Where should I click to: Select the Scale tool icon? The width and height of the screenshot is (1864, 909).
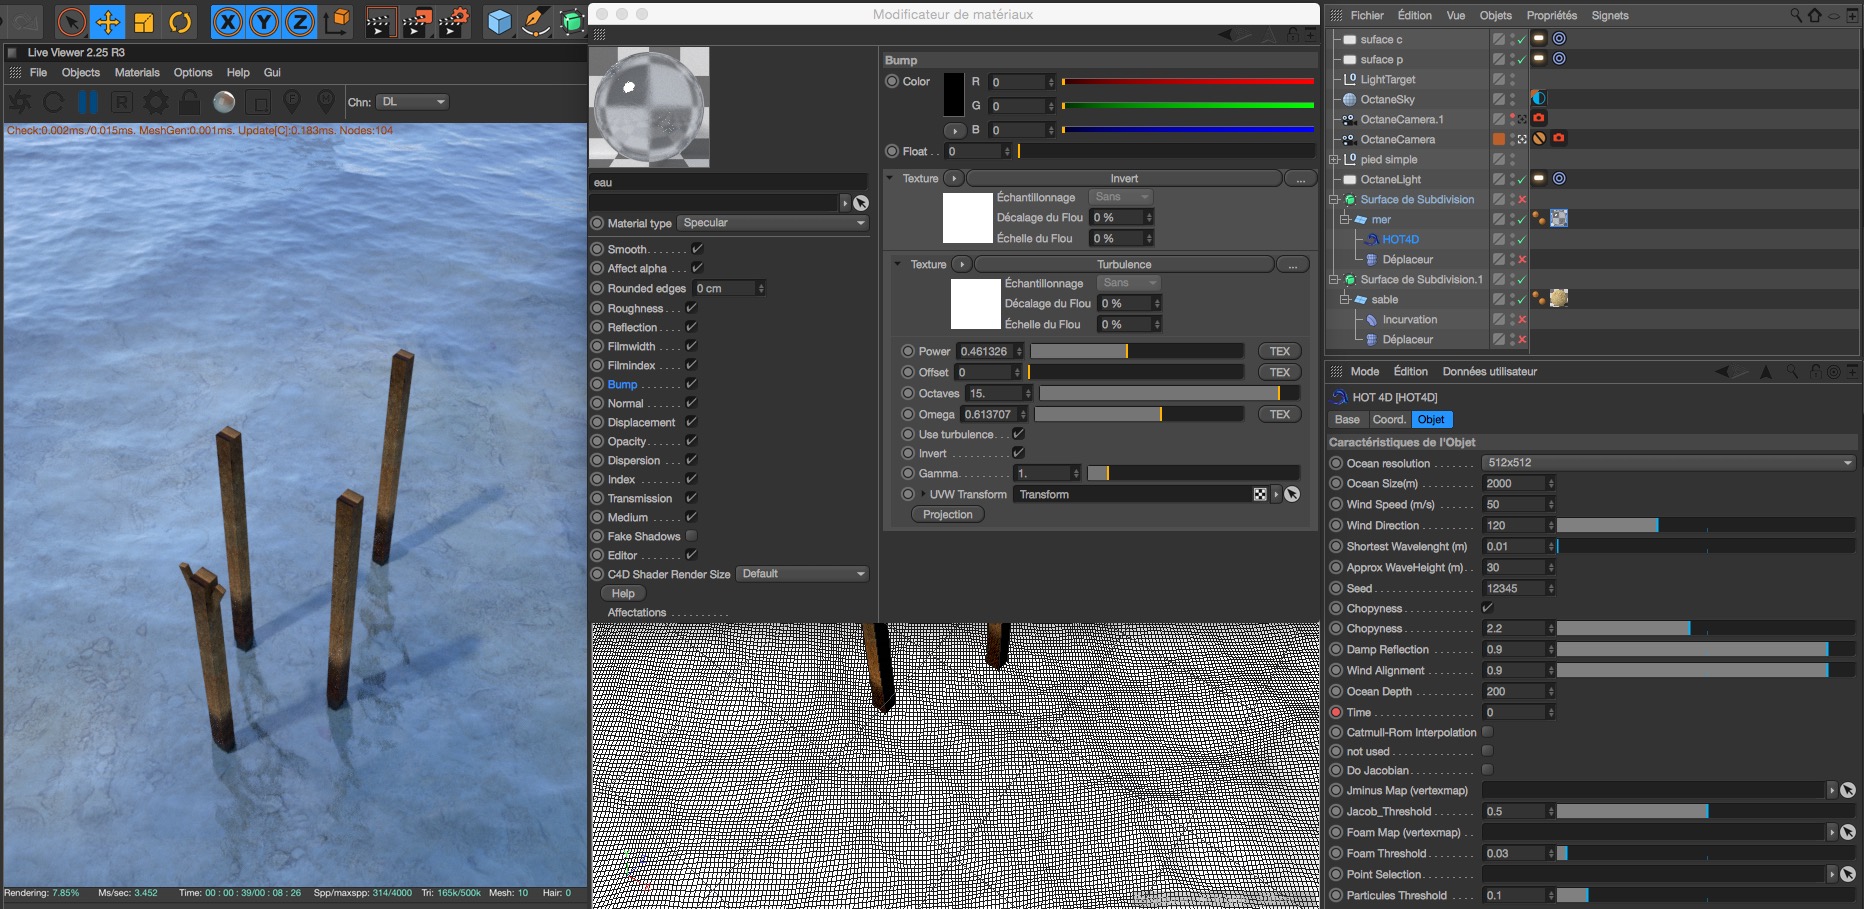coord(144,22)
